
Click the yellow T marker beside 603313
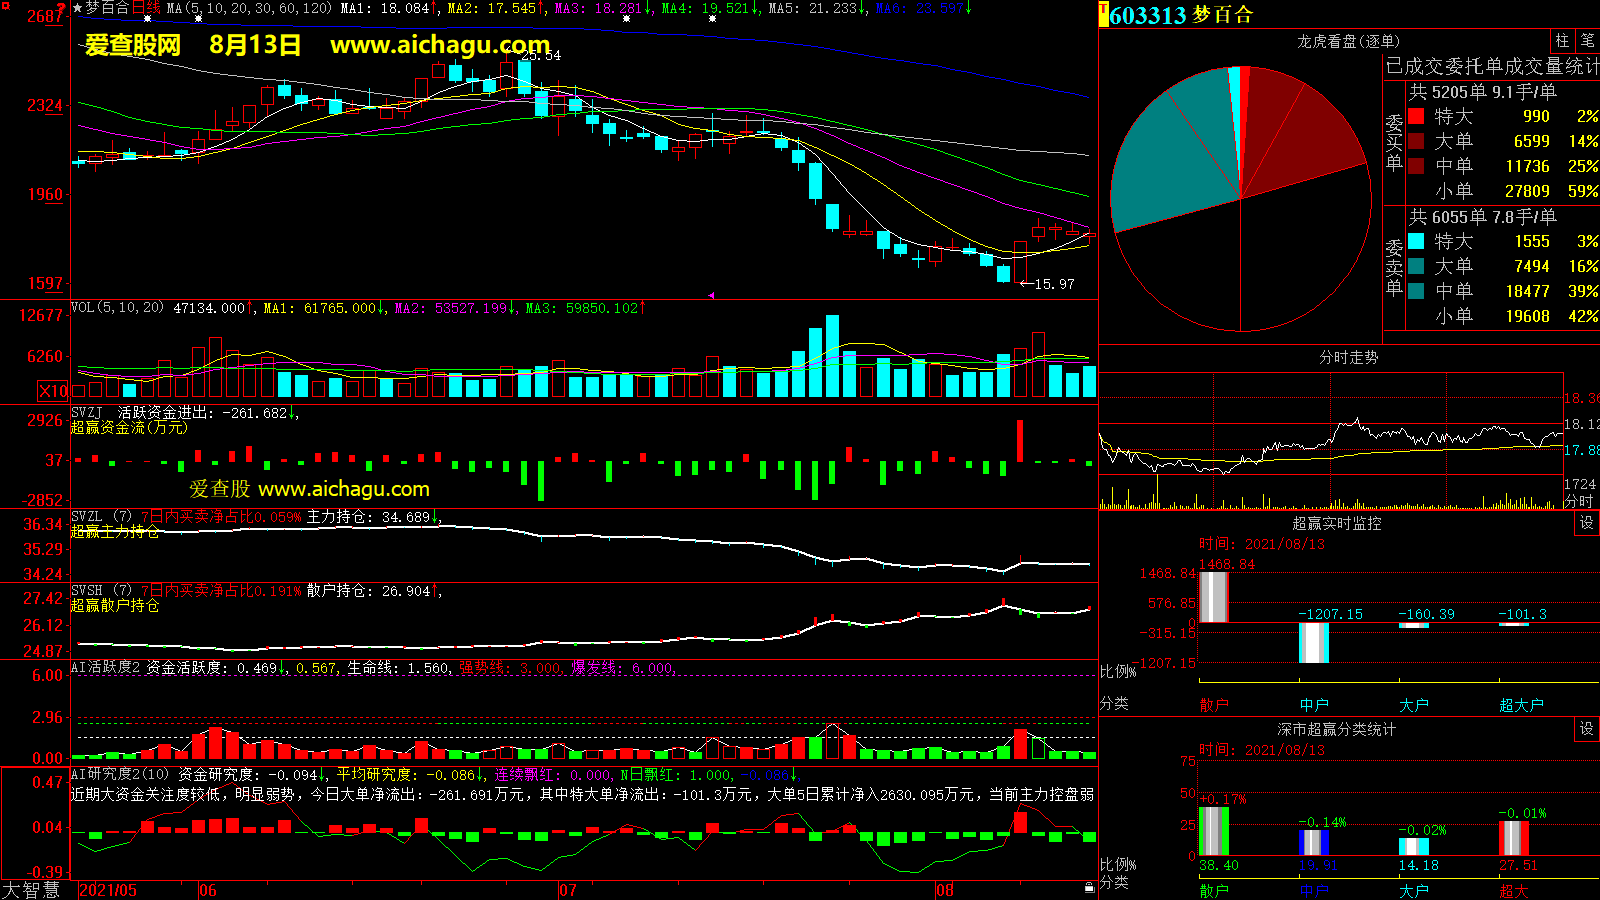click(x=1104, y=15)
